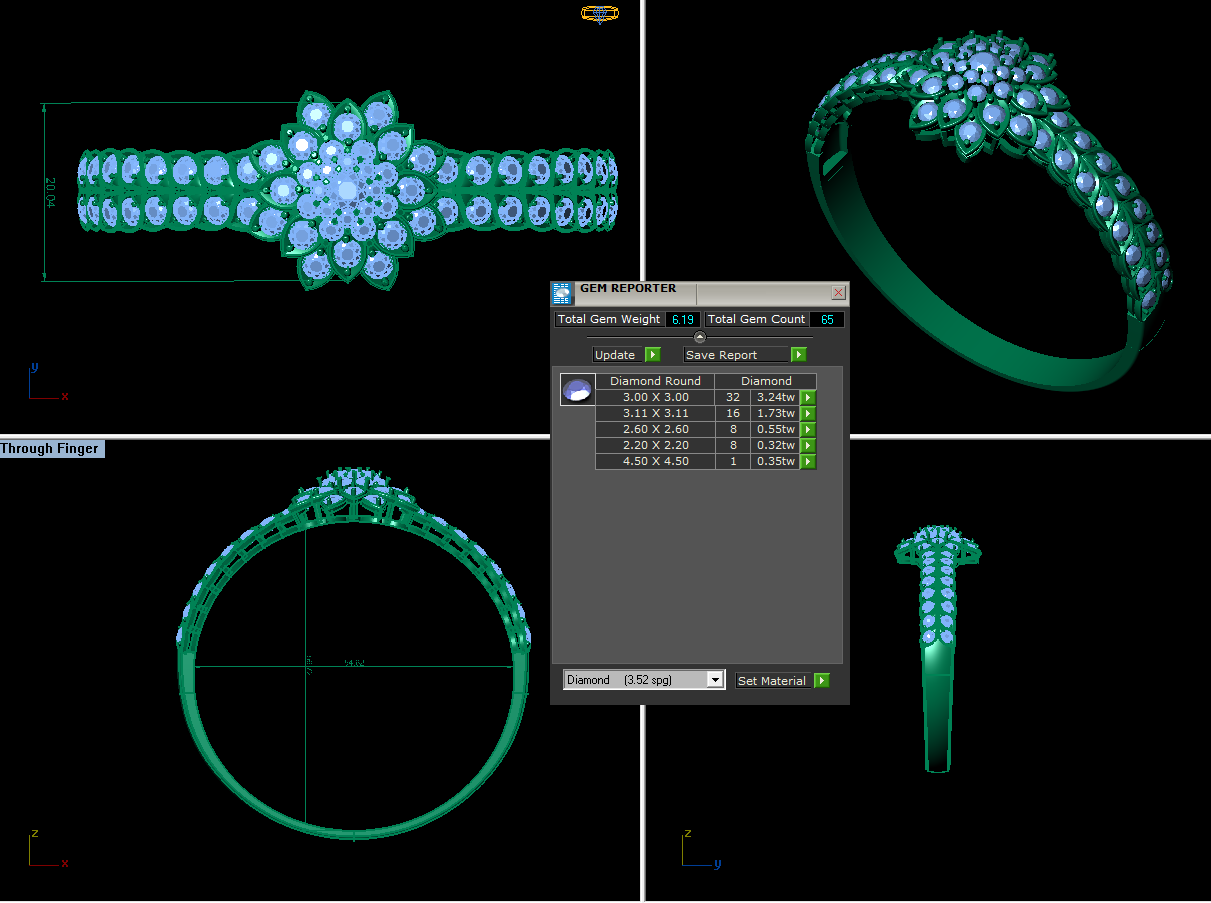Click the Total Gem Count value 65
The image size is (1211, 903).
click(x=827, y=319)
